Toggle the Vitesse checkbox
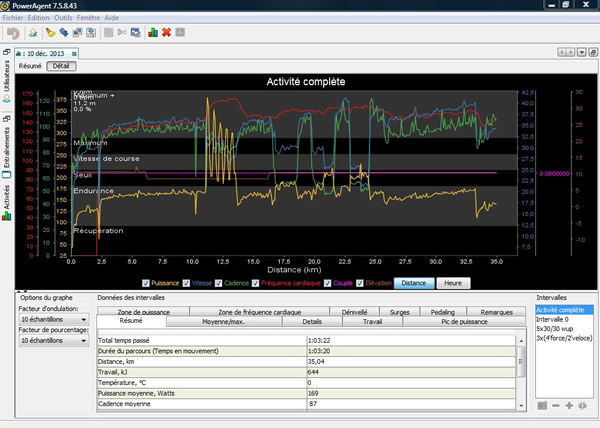 coord(186,283)
